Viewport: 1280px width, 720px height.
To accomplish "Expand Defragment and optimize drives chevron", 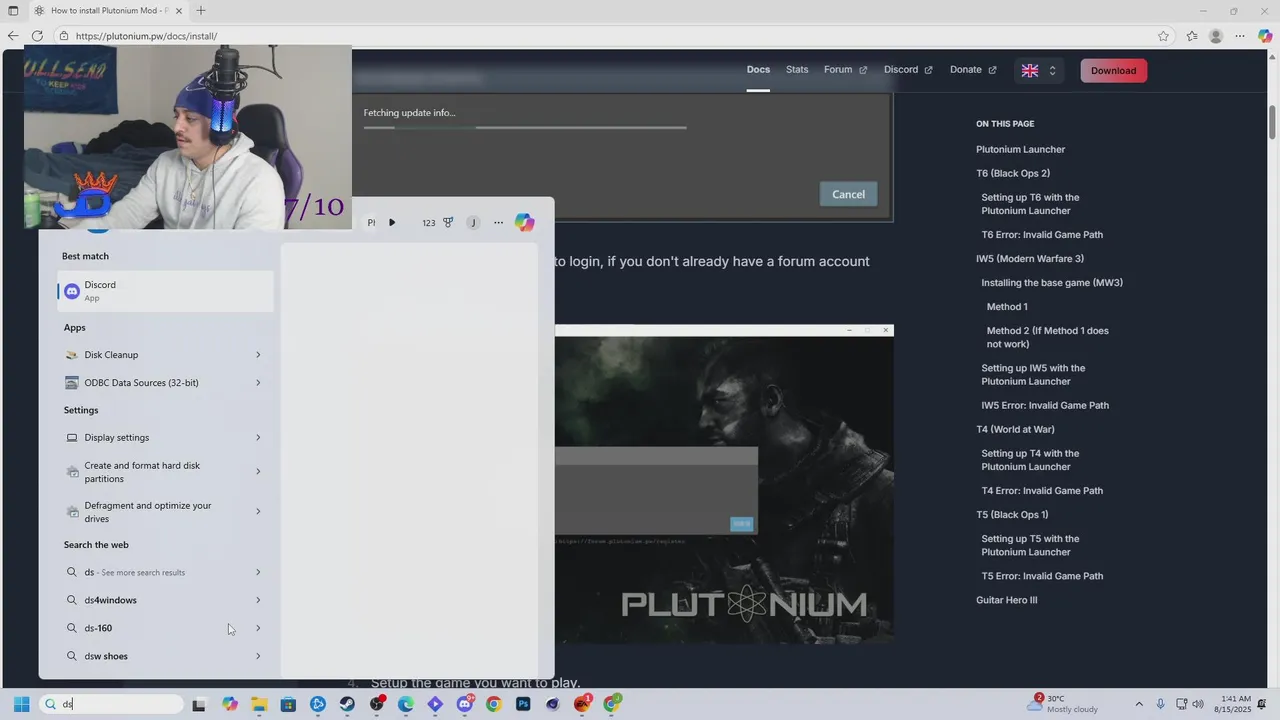I will (x=258, y=512).
